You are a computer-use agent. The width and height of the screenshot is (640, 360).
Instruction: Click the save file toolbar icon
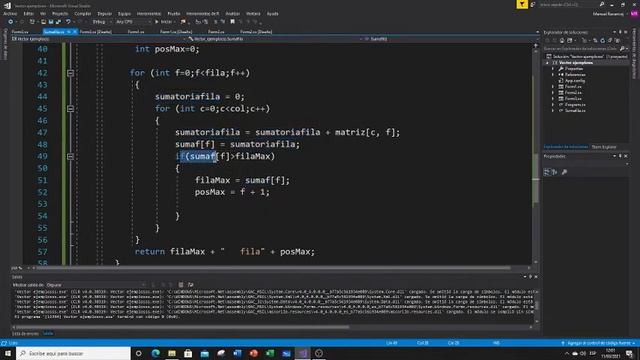pos(51,22)
